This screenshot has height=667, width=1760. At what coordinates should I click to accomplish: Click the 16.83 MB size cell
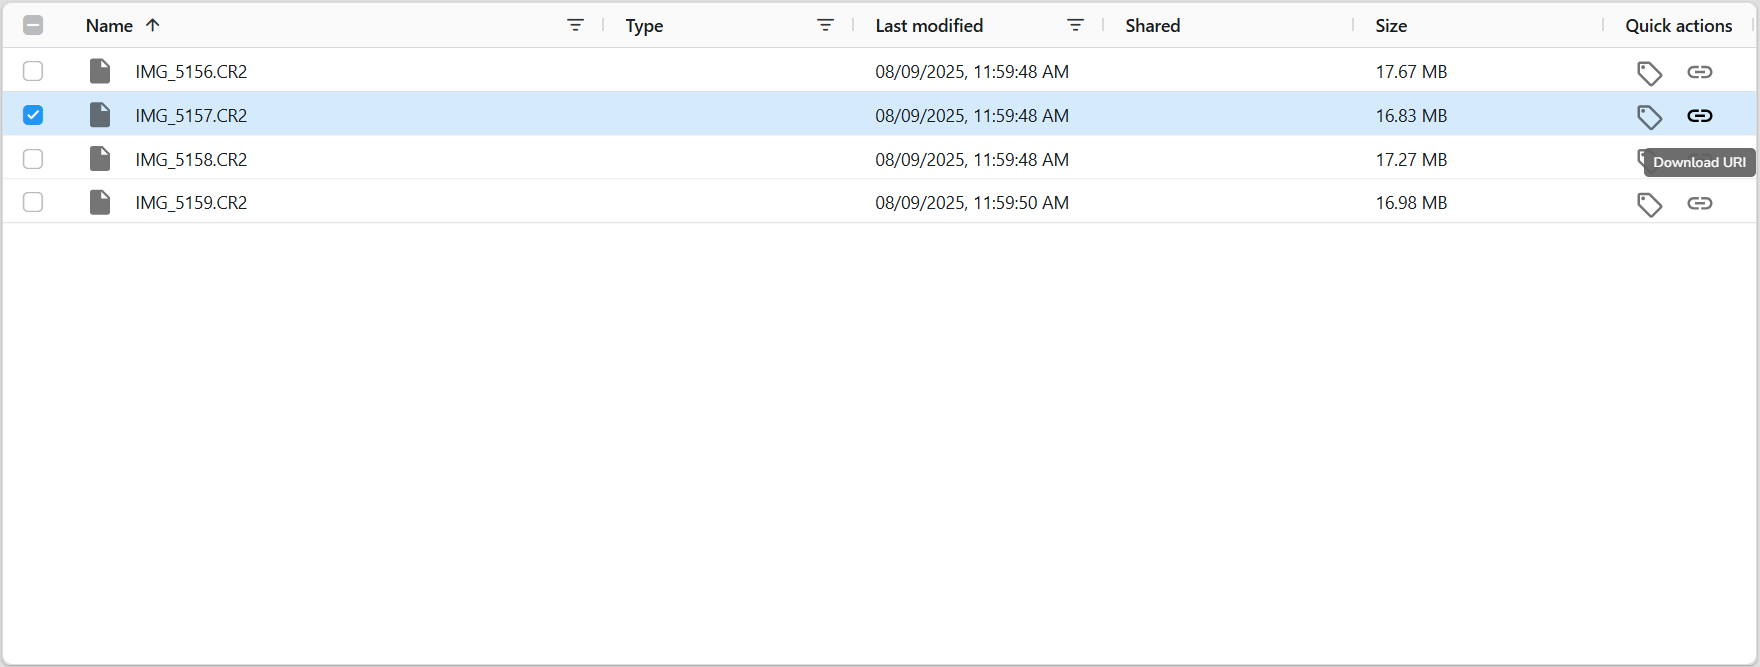click(1411, 116)
